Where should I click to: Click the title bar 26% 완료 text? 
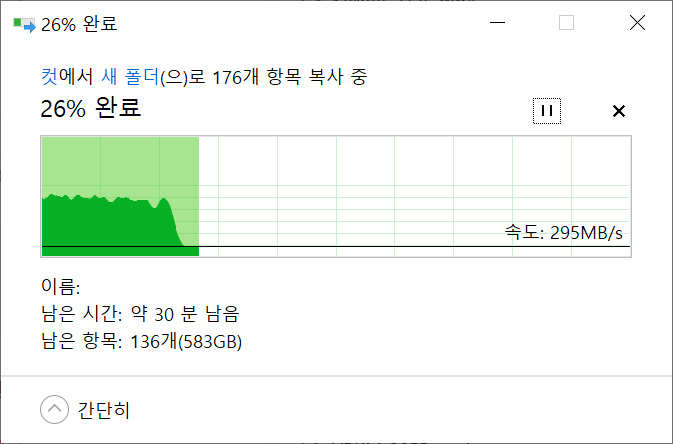[x=79, y=24]
